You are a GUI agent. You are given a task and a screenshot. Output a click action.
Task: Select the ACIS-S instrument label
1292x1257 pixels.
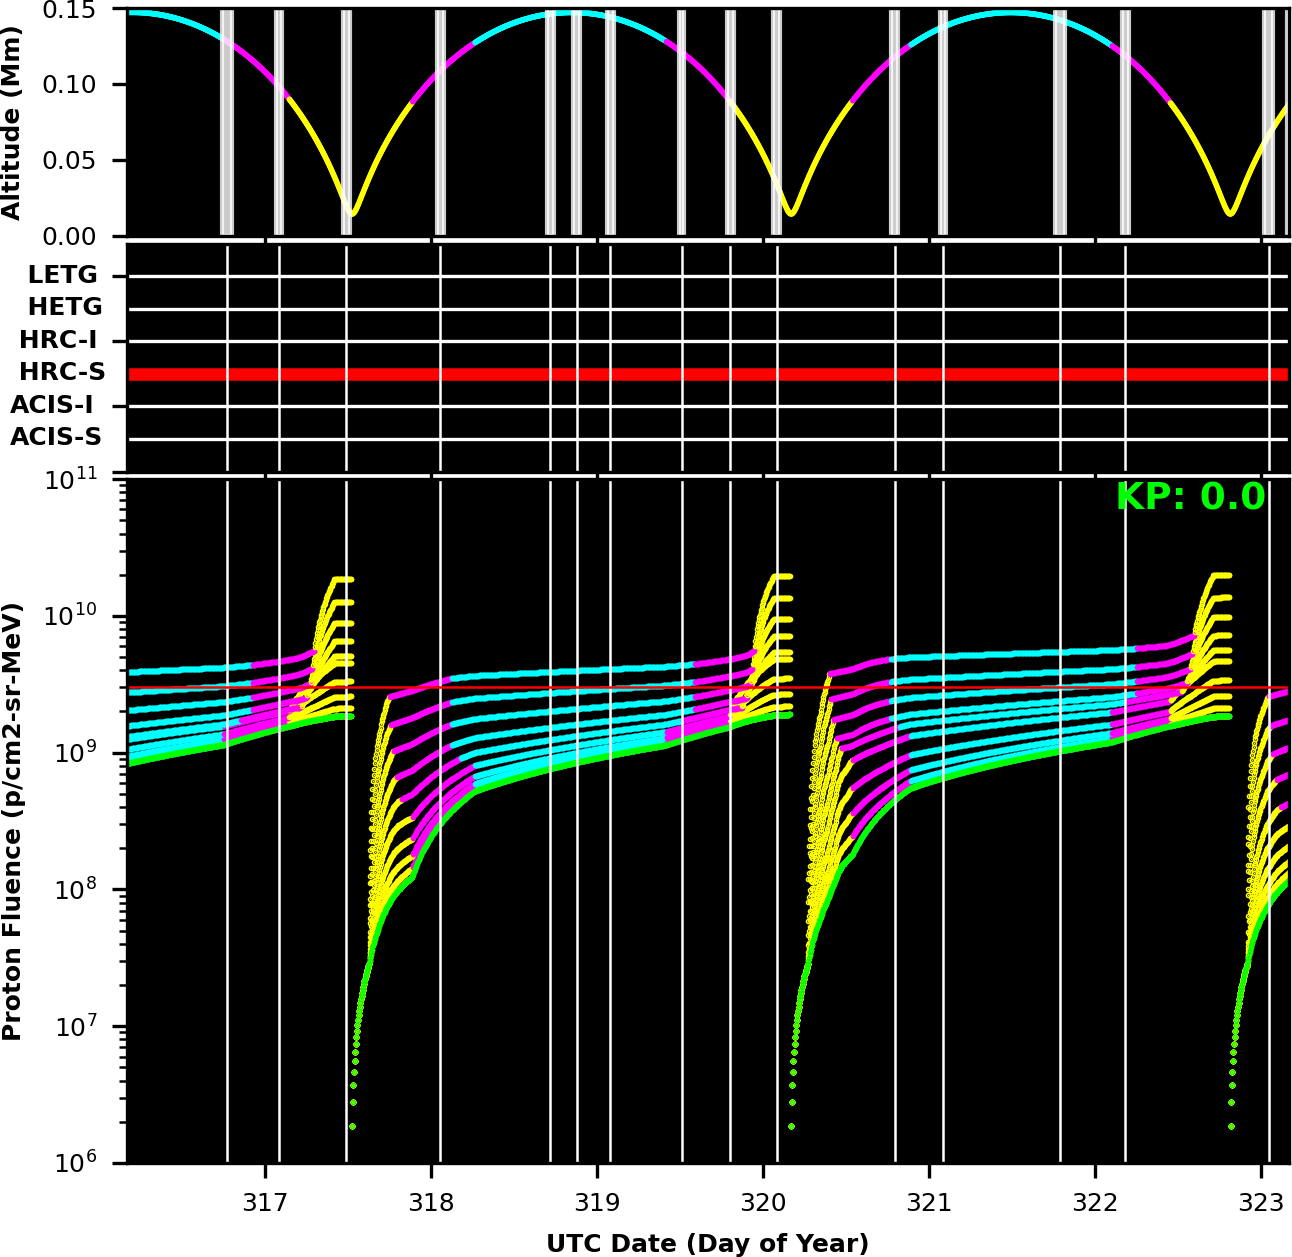[x=56, y=437]
